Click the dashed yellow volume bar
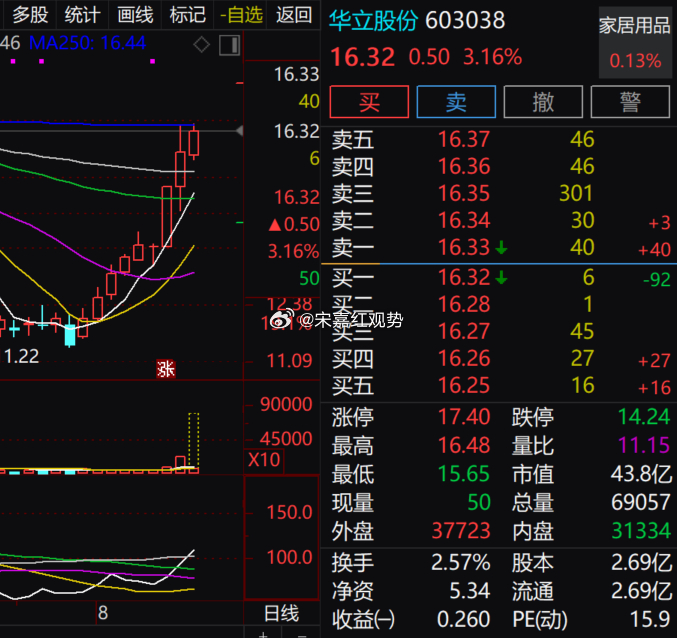The image size is (677, 638). [x=193, y=441]
